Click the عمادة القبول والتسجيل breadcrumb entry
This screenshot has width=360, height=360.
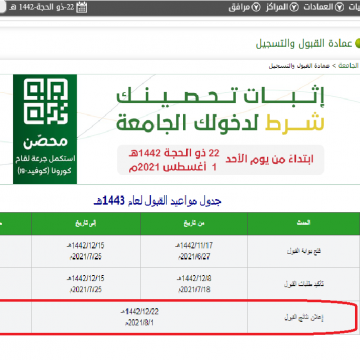coord(299,66)
